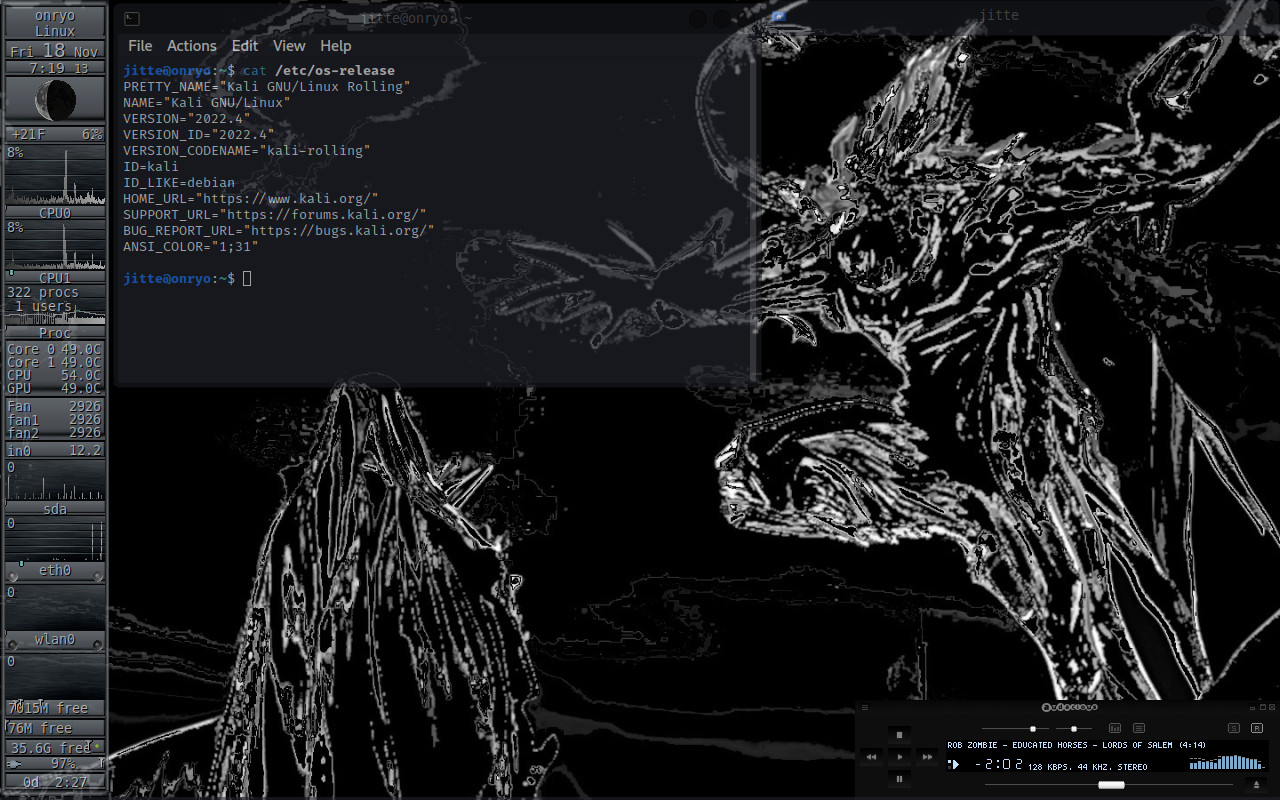Image resolution: width=1280 pixels, height=800 pixels.
Task: Click the 76M free swap meter
Action: 55,728
